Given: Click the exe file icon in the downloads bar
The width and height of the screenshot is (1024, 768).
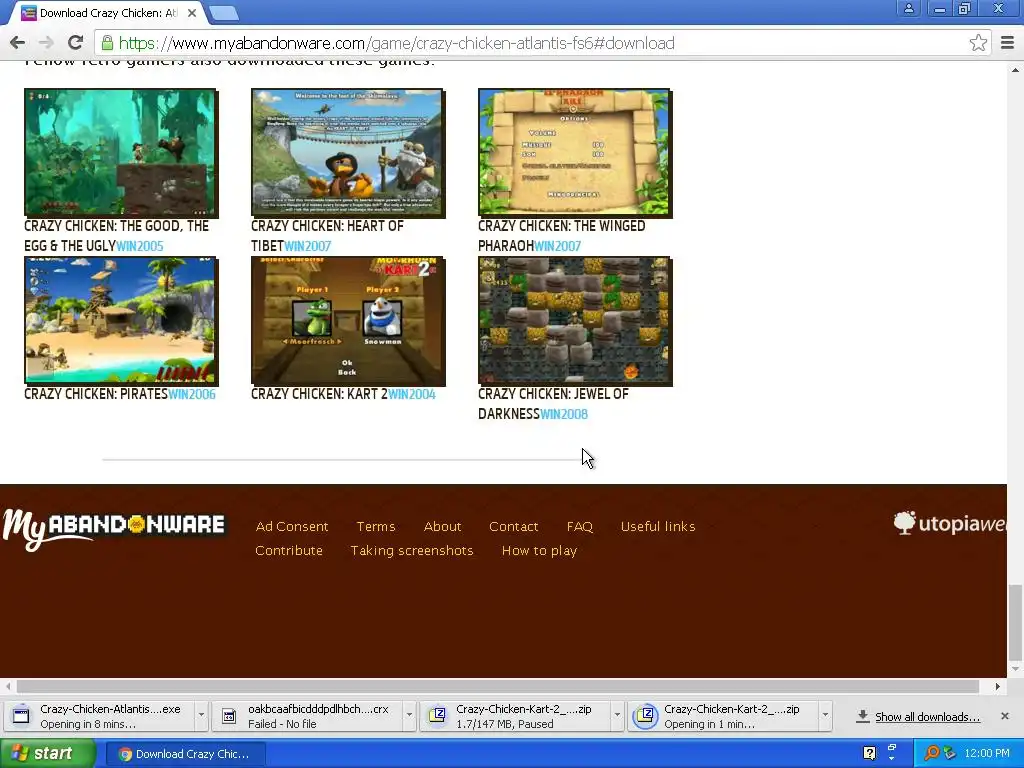Looking at the screenshot, I should [21, 716].
